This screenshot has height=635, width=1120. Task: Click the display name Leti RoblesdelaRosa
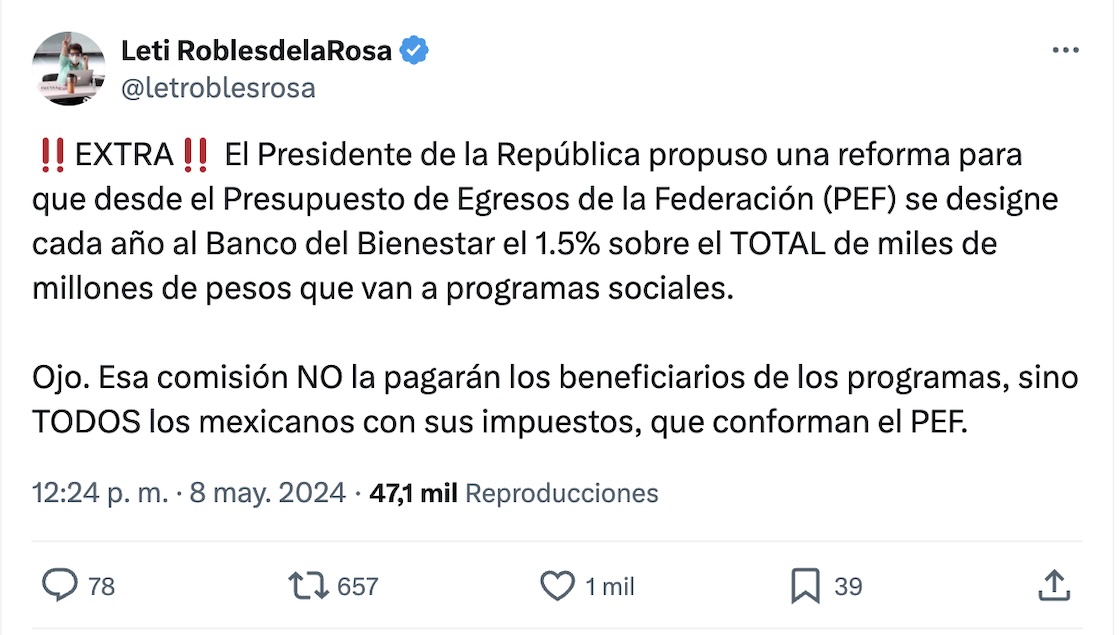pyautogui.click(x=256, y=51)
